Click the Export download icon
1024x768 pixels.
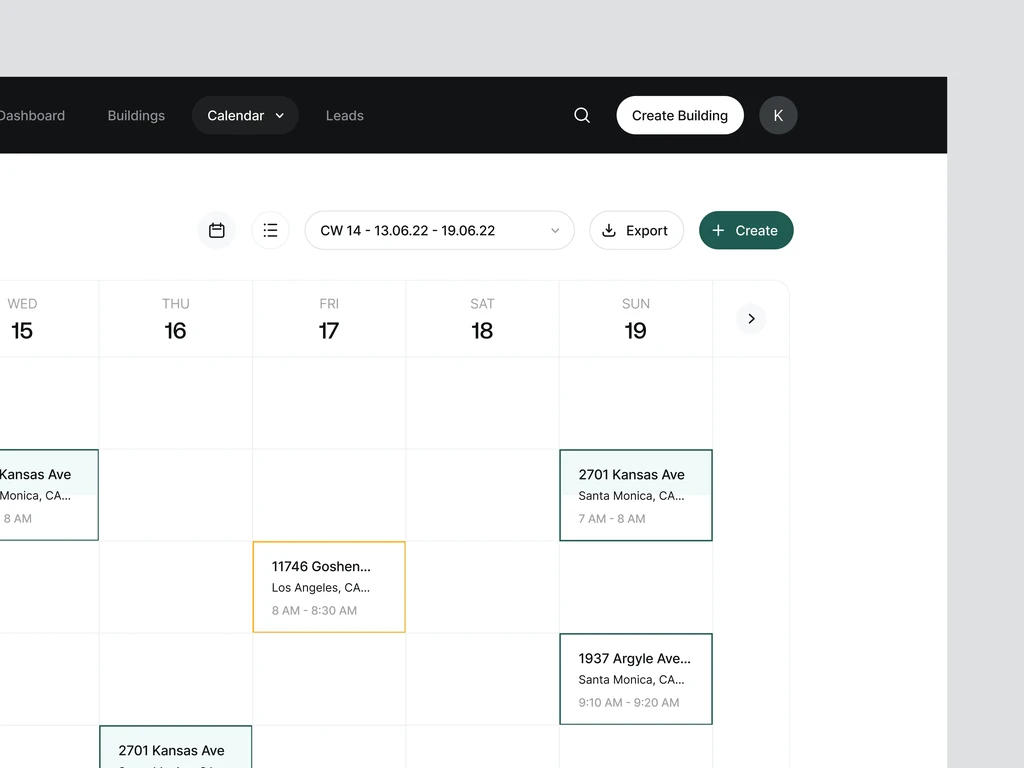(x=609, y=231)
